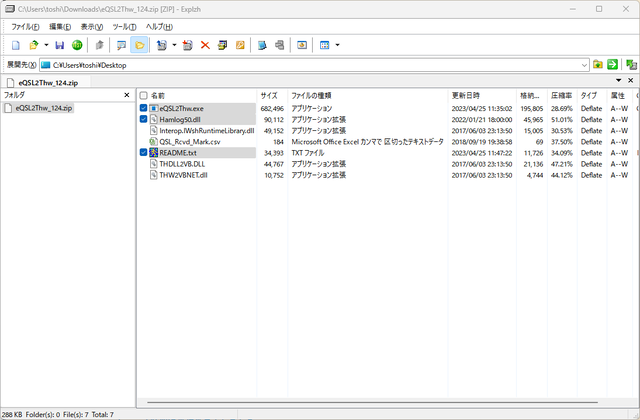Click the magnifier file viewer icon
The height and width of the screenshot is (420, 640).
pyautogui.click(x=121, y=45)
